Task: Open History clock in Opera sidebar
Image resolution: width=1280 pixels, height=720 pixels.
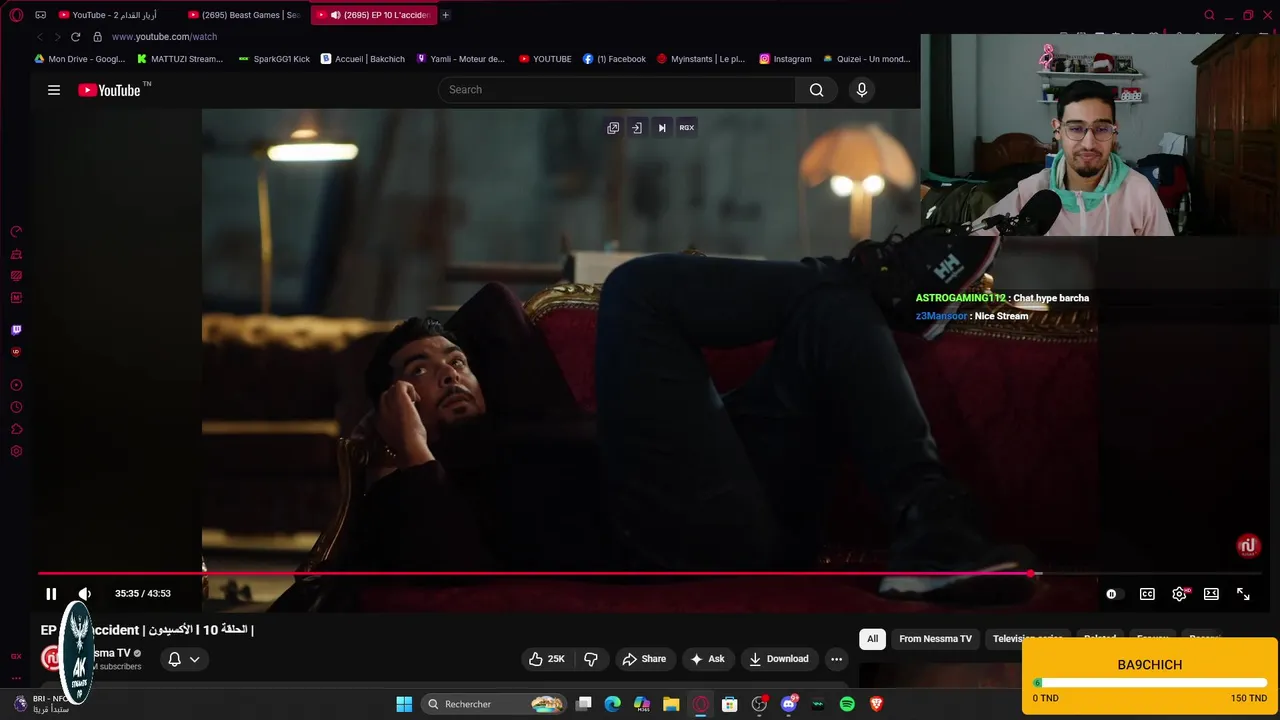Action: 16,407
